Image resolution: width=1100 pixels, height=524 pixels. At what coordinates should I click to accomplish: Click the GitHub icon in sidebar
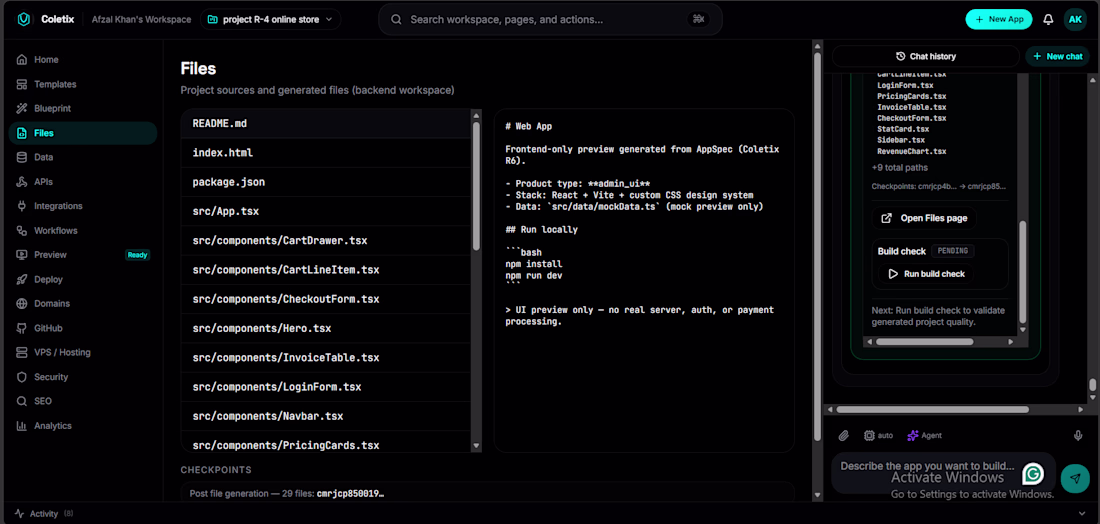click(22, 328)
